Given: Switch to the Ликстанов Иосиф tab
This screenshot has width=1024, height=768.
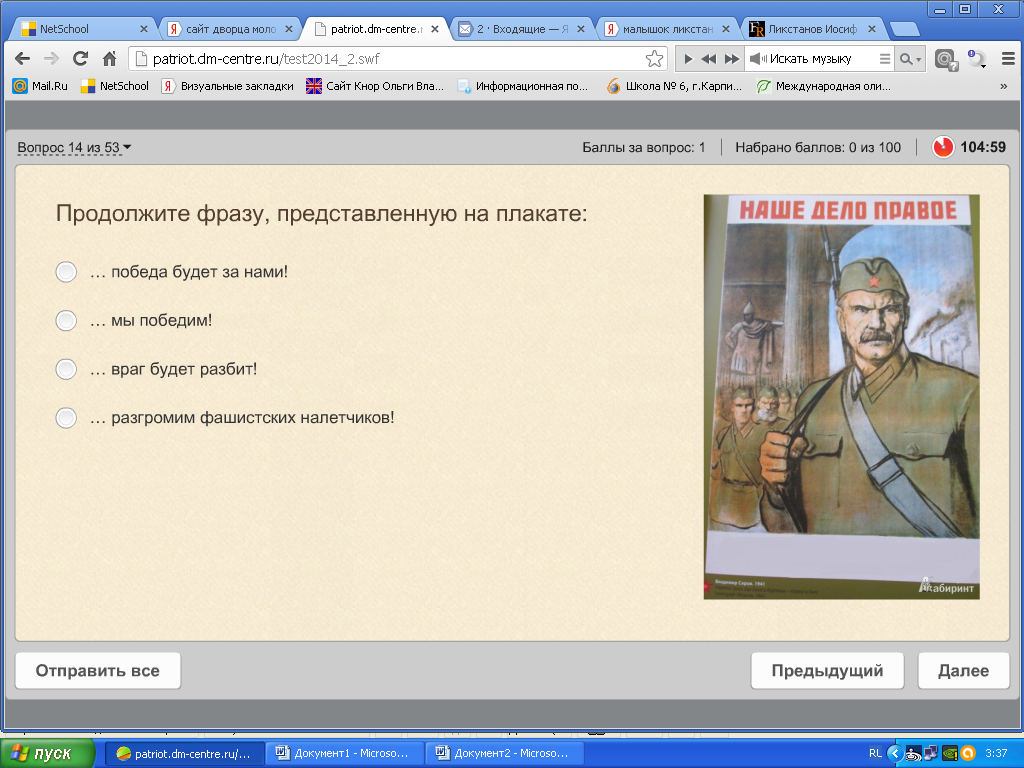Looking at the screenshot, I should [x=812, y=29].
